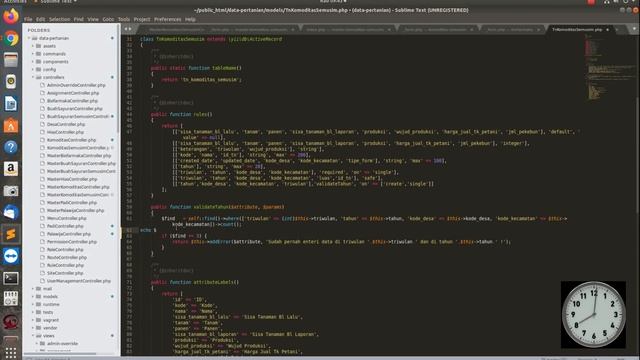
Task: Open HiasController.php file
Action: pyautogui.click(x=65, y=132)
